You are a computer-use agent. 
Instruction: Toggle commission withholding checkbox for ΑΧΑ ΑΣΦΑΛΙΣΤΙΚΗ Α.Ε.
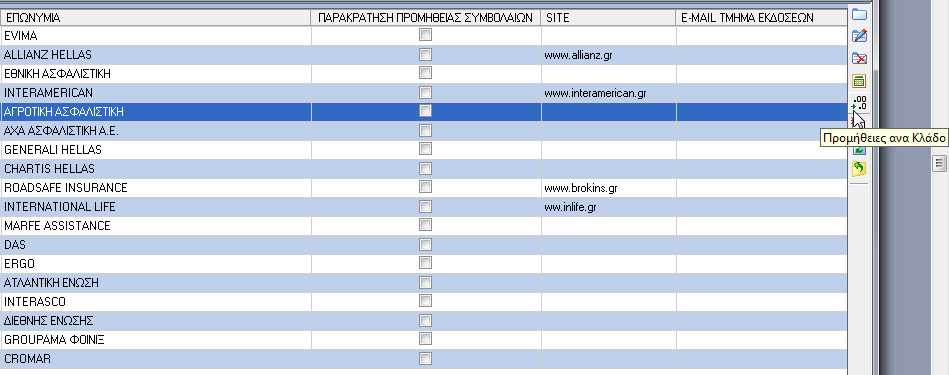coord(425,131)
